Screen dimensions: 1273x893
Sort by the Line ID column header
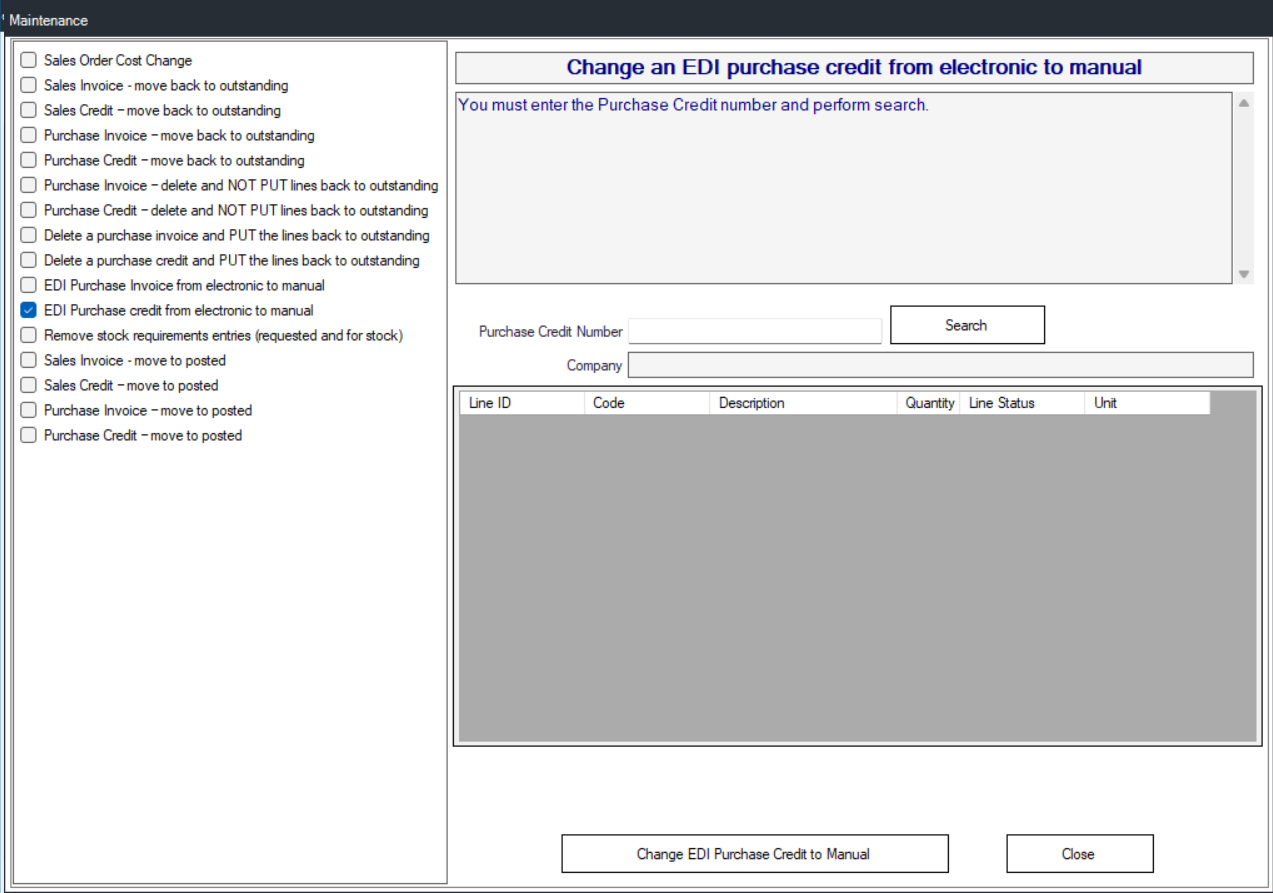click(x=522, y=403)
